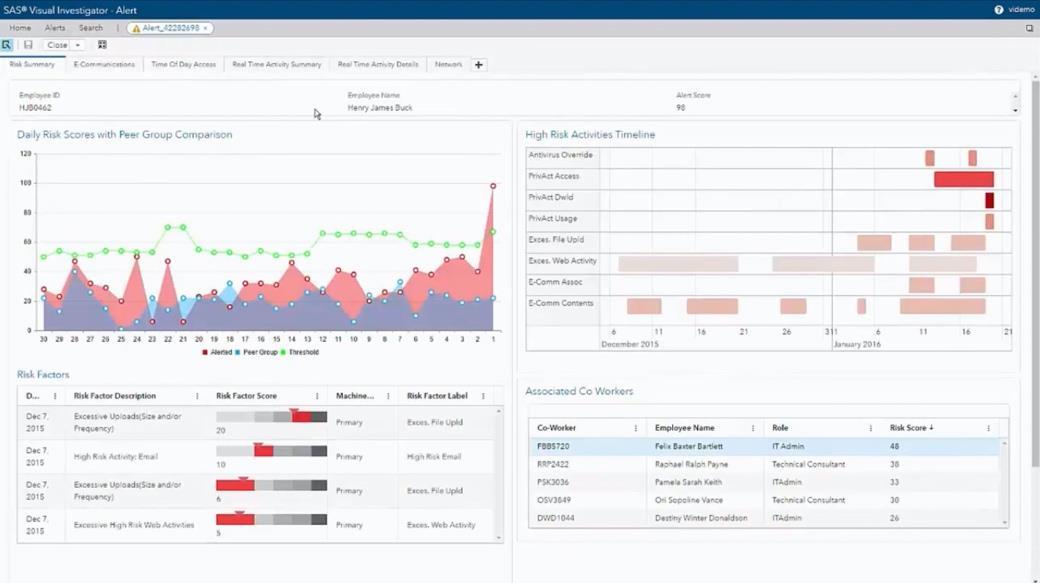Open the help question mark icon
The image size is (1040, 583).
[x=998, y=10]
